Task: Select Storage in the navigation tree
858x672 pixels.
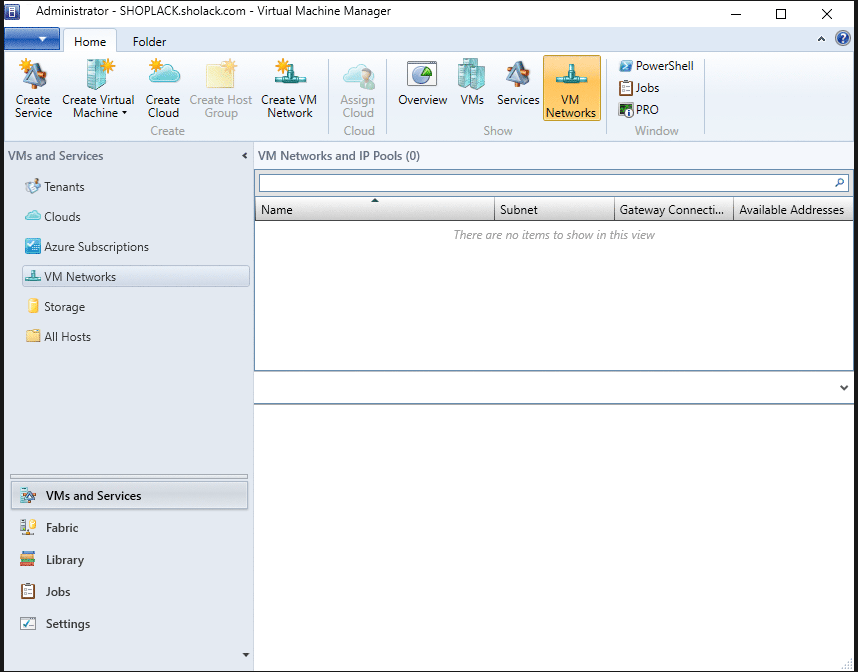Action: pos(55,306)
